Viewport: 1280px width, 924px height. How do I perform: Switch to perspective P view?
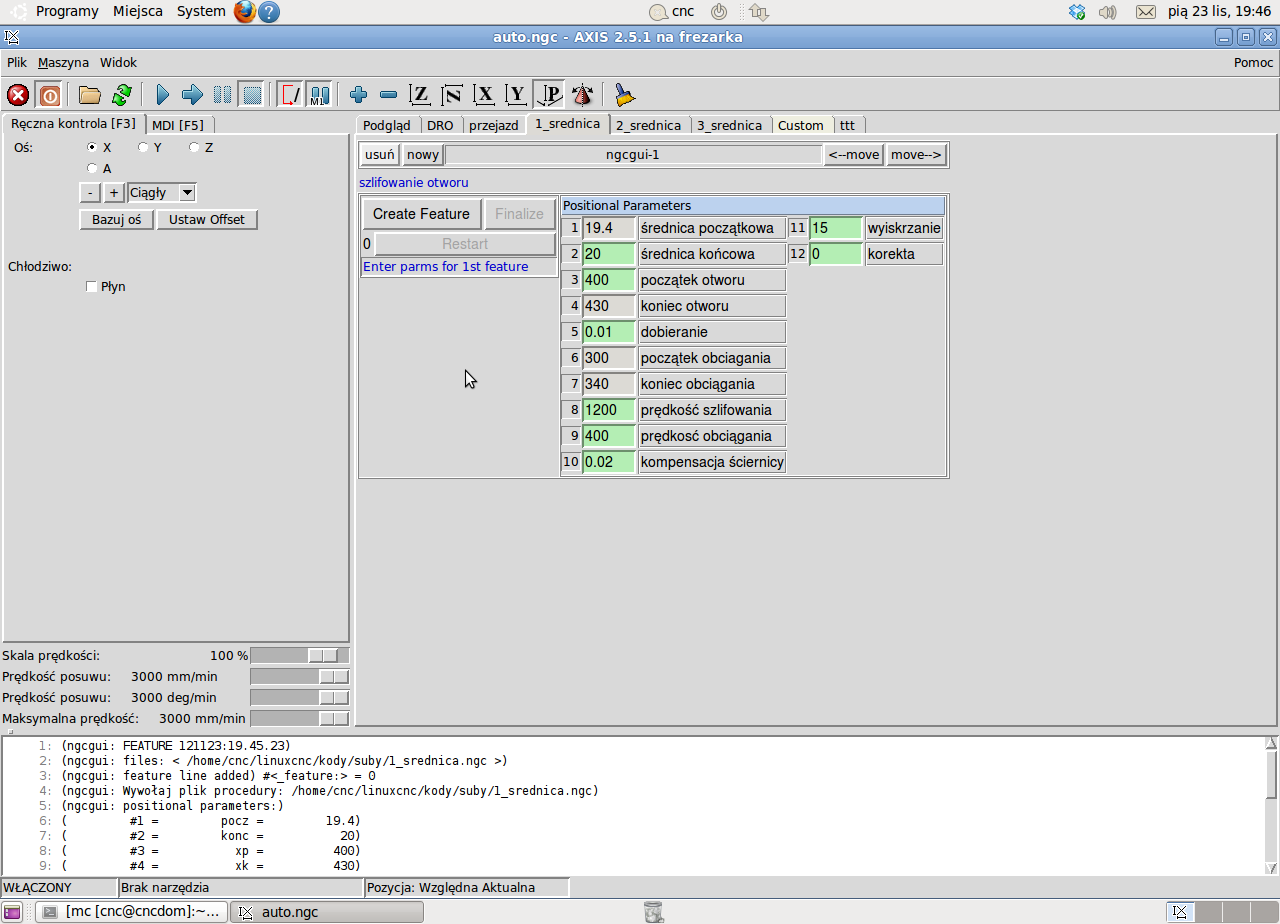pyautogui.click(x=549, y=95)
